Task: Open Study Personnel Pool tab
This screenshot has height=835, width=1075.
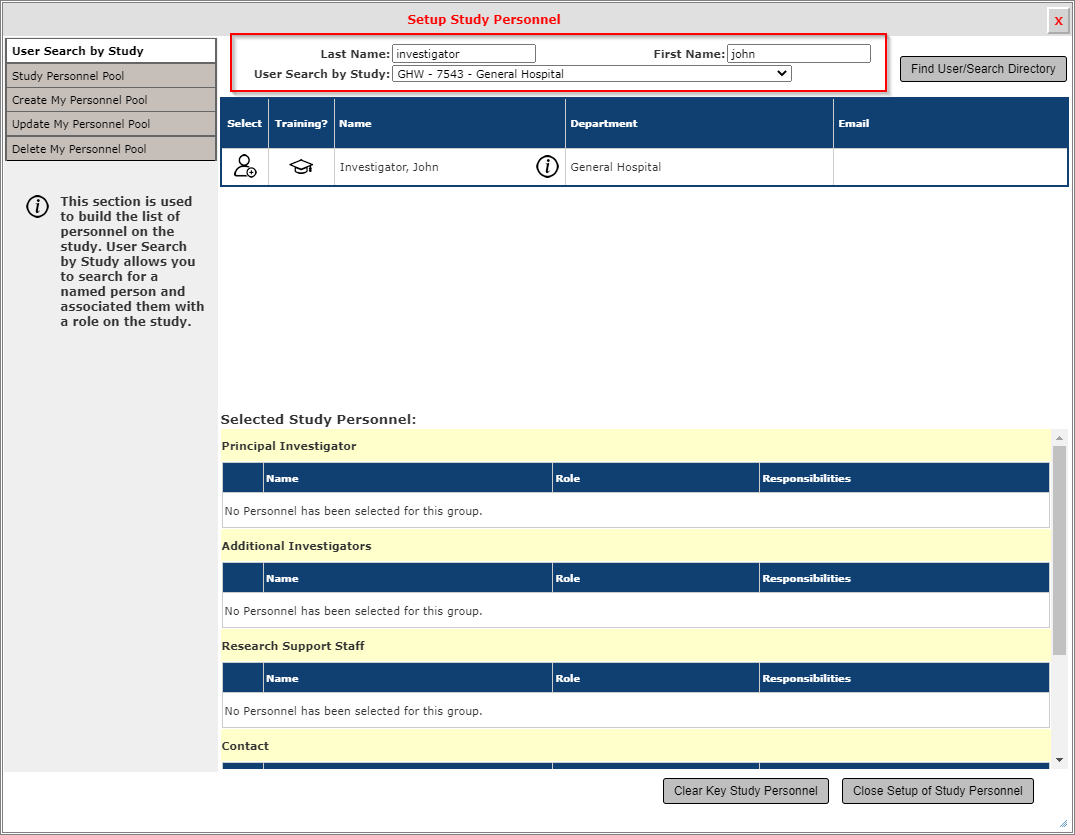Action: (111, 75)
